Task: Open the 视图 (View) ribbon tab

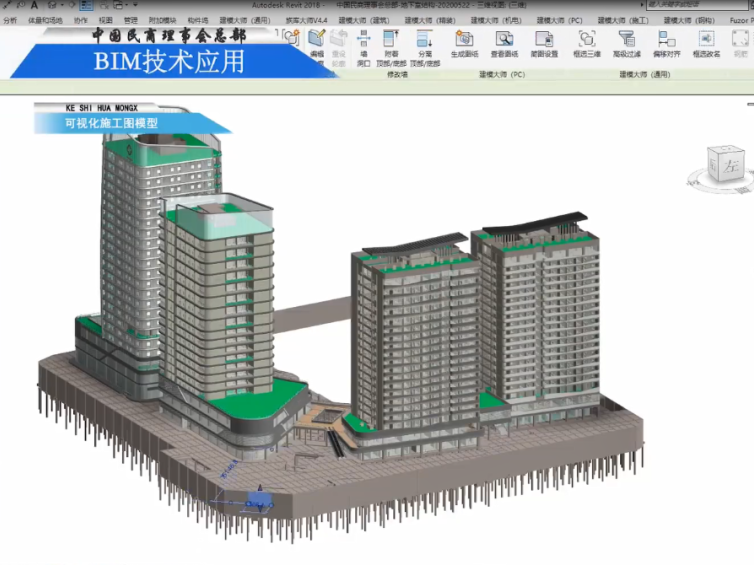Action: [x=105, y=19]
